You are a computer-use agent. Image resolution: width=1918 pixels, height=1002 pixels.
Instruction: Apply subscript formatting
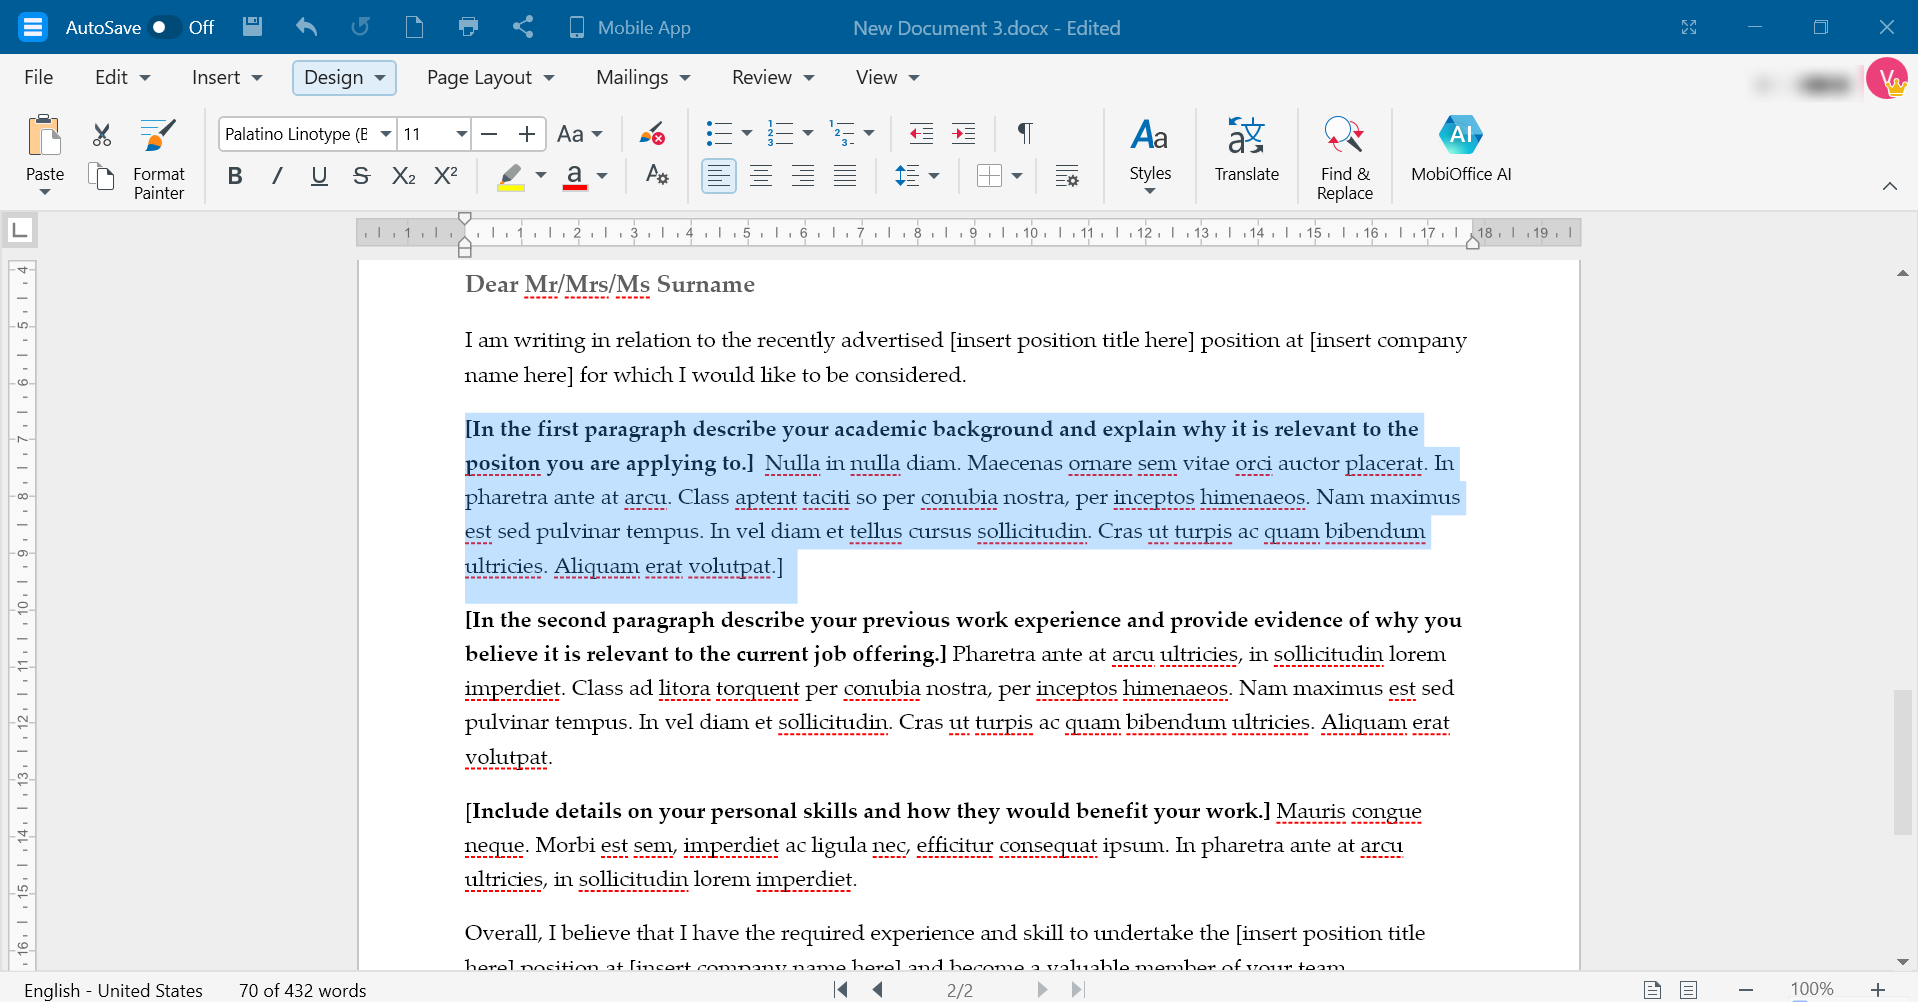point(404,176)
